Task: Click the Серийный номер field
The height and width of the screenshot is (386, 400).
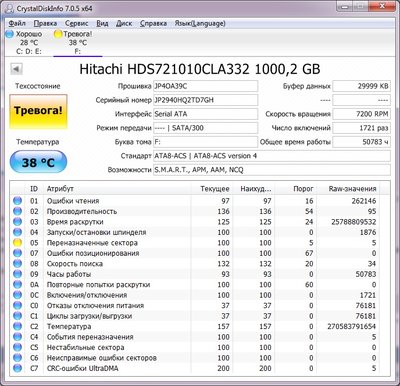Action: click(x=205, y=100)
